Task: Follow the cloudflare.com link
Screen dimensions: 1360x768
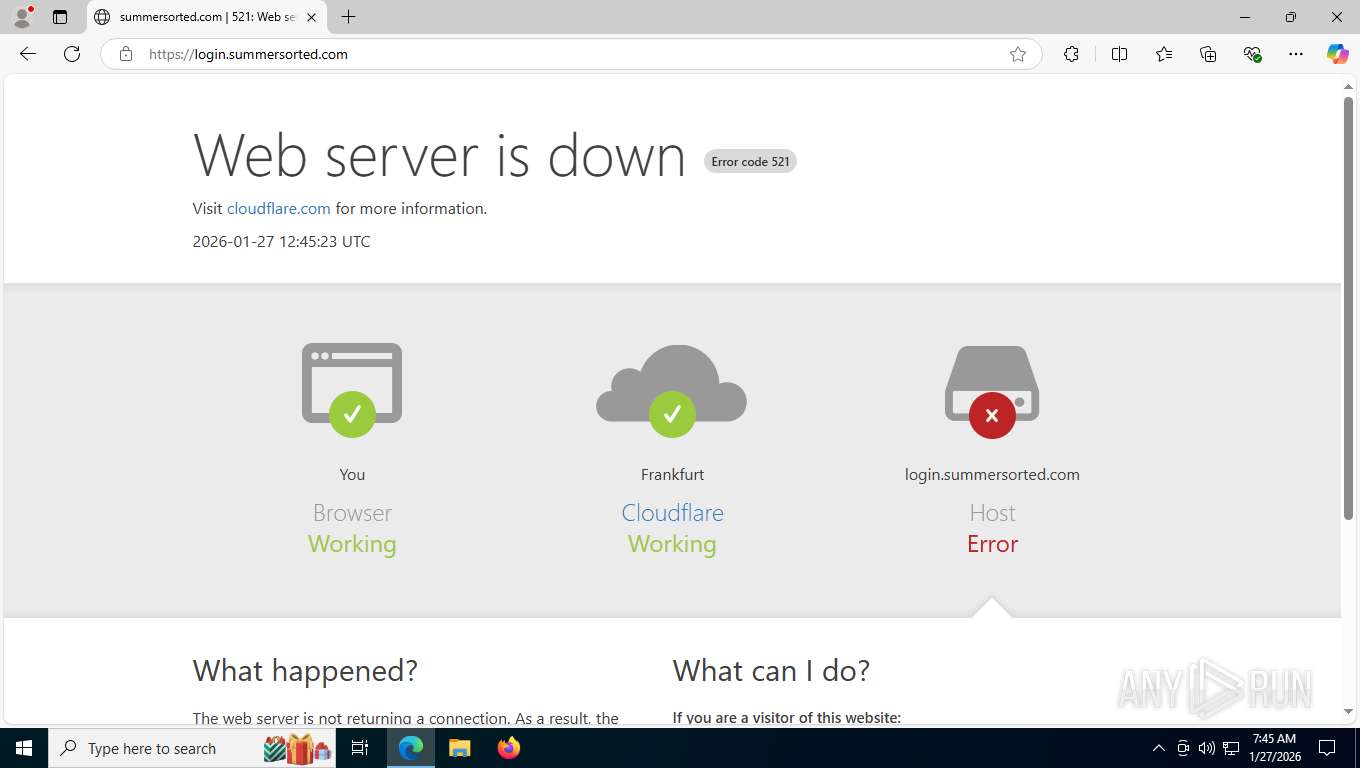Action: [x=279, y=208]
